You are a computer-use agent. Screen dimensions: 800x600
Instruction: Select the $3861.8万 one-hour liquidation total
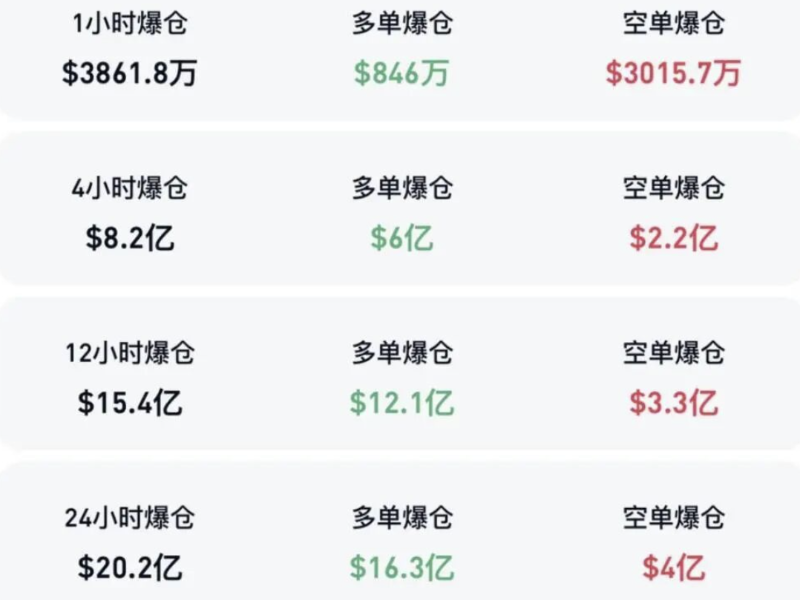click(x=130, y=73)
